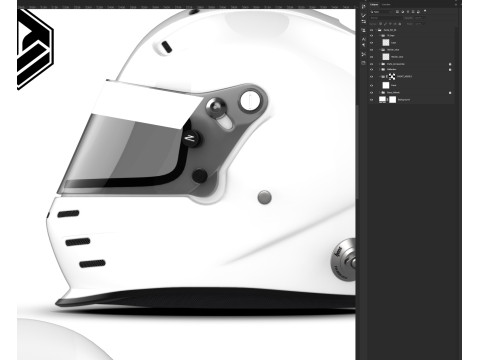Click the Background layer's first thumbnail

(382, 100)
